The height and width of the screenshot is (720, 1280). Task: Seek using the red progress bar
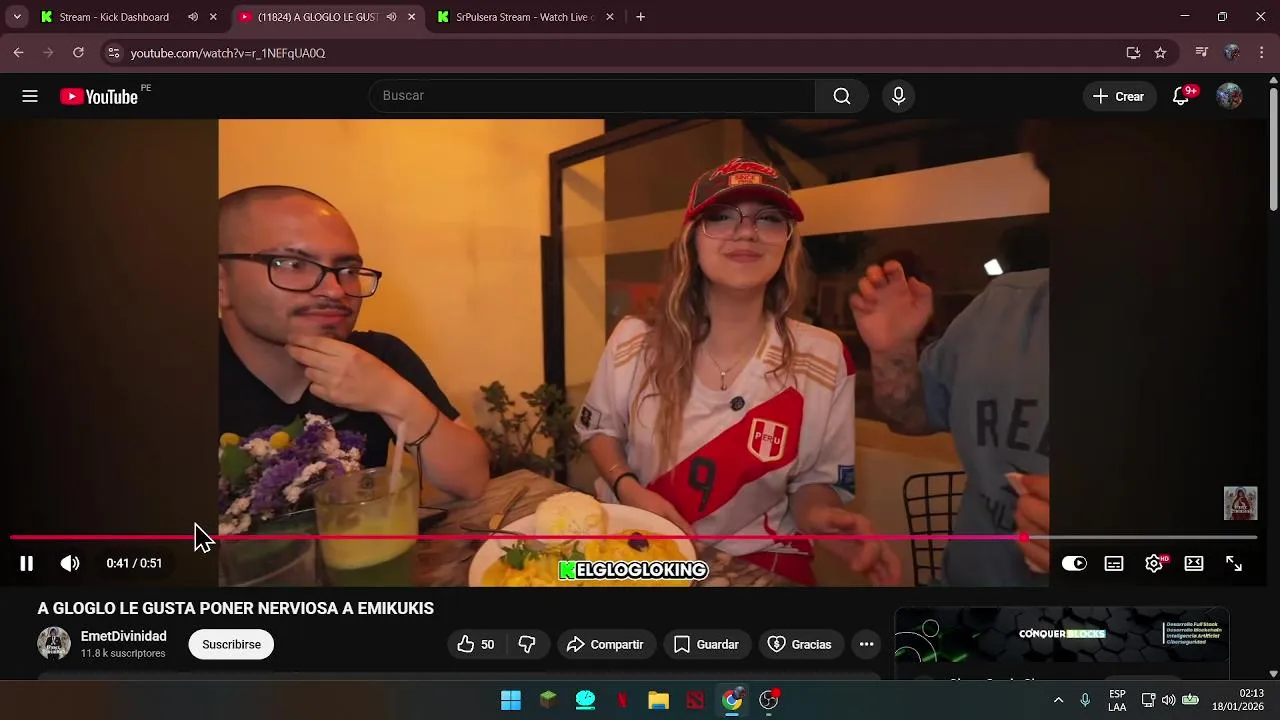[x=516, y=538]
